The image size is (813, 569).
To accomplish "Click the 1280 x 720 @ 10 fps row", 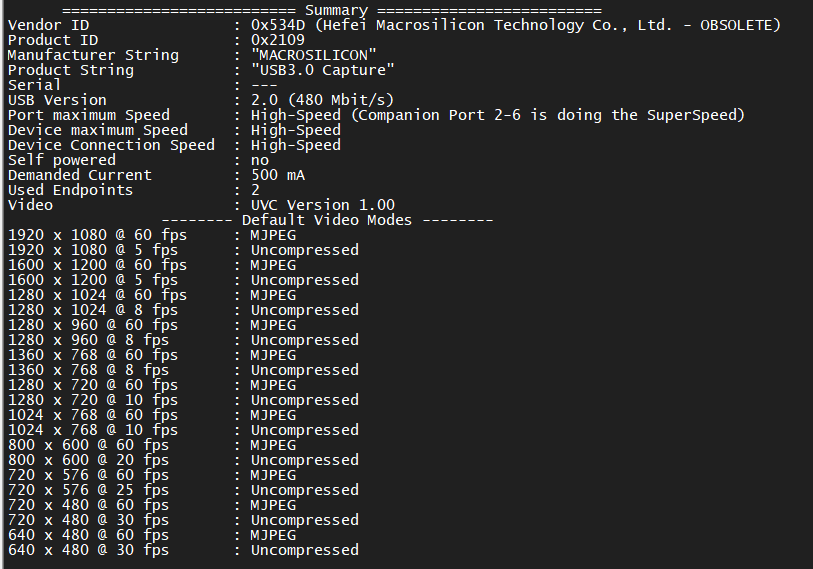I will tap(183, 400).
